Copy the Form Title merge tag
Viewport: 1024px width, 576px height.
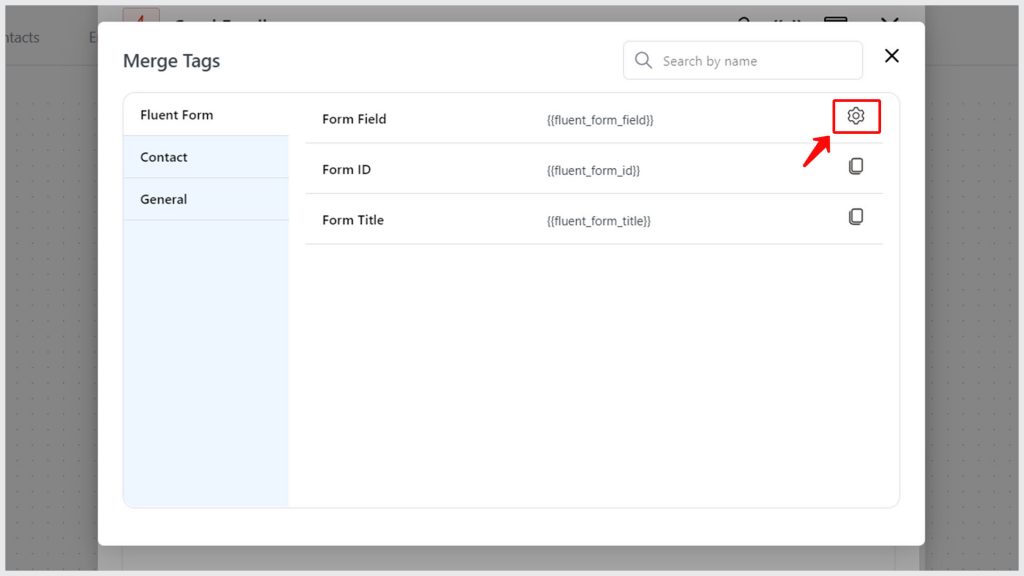[856, 217]
